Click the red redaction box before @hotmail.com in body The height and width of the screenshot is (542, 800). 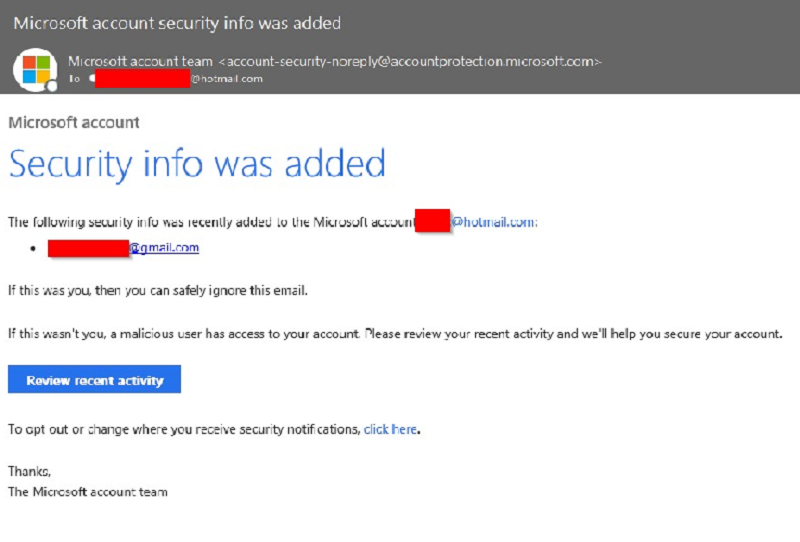[432, 220]
